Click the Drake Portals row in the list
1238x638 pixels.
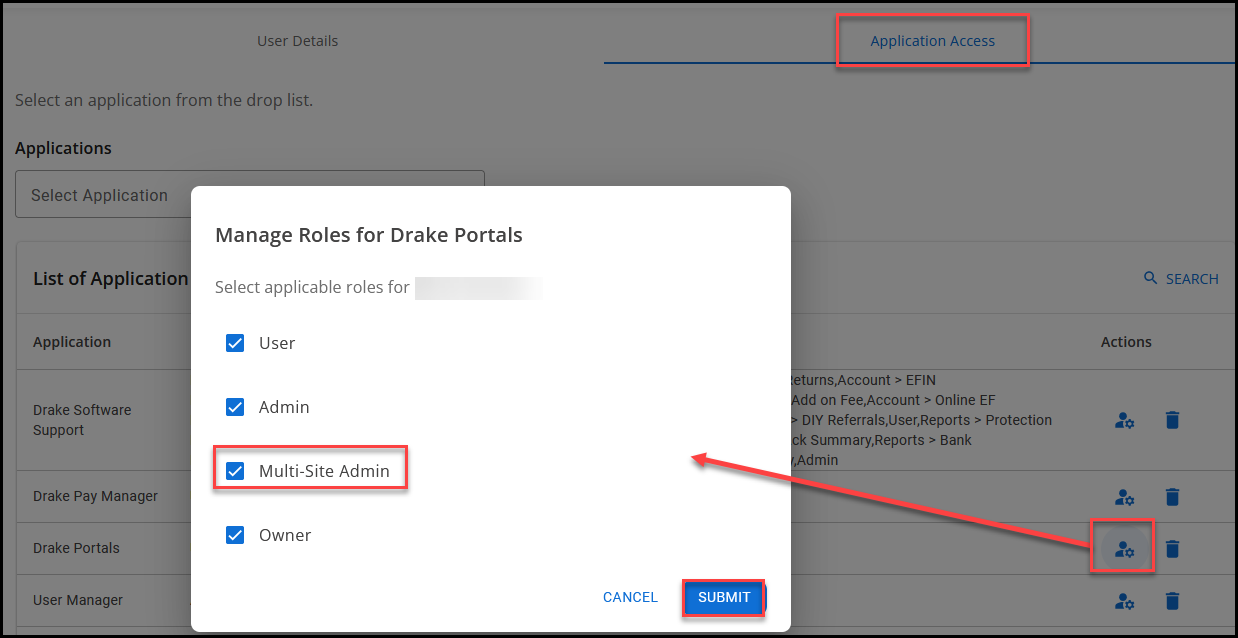click(74, 548)
